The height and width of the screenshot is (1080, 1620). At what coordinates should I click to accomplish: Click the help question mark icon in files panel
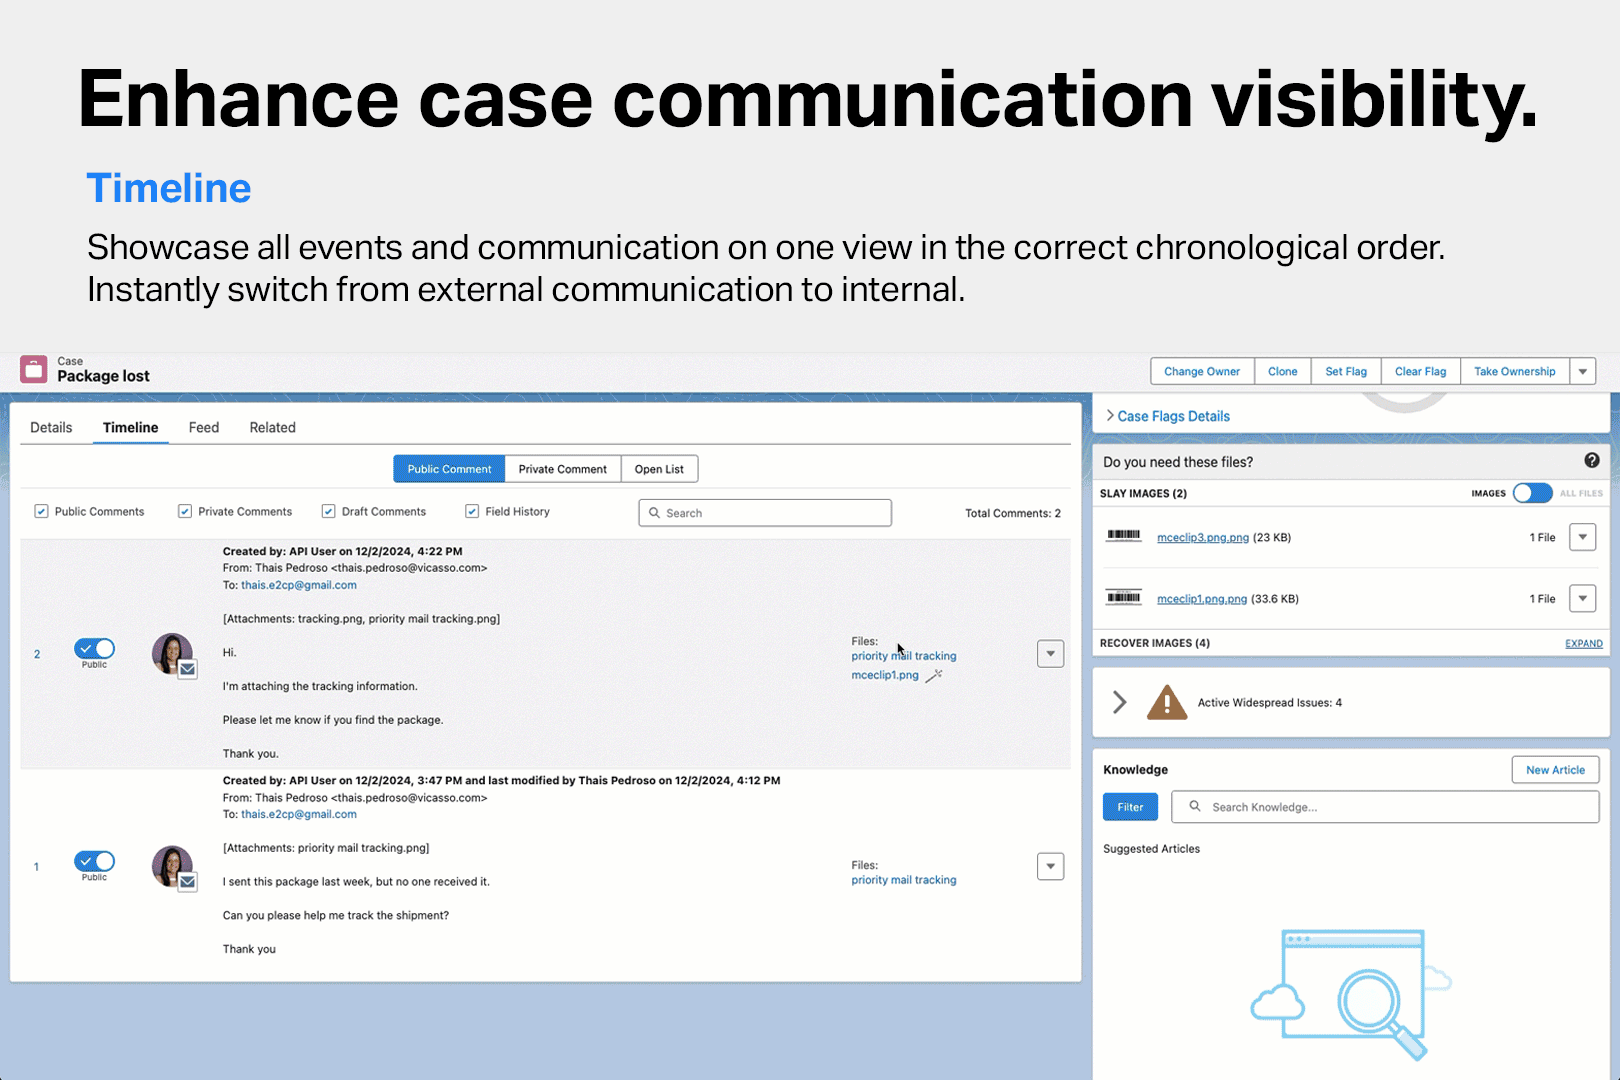click(1592, 460)
